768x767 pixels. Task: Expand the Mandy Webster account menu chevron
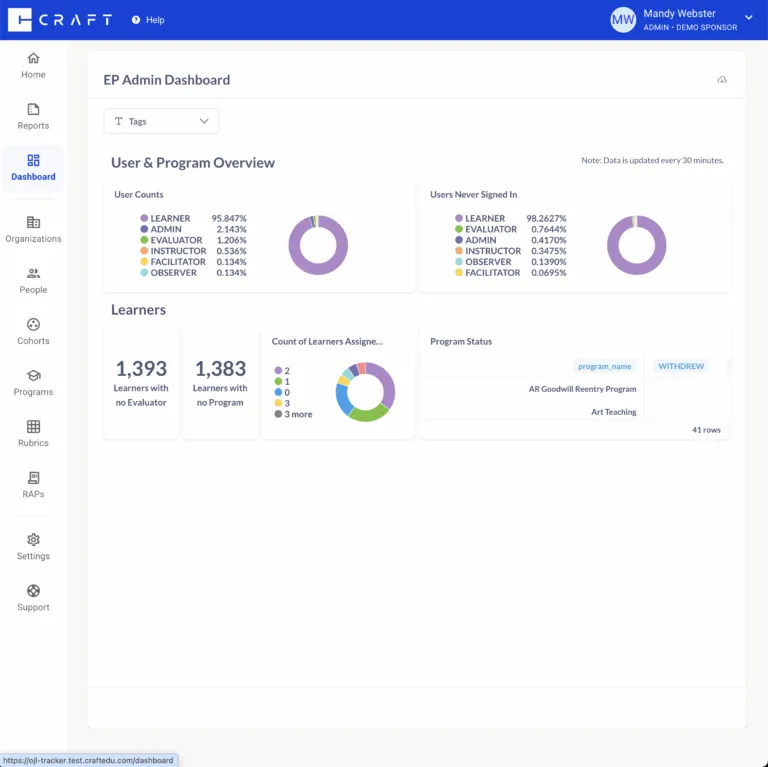748,18
